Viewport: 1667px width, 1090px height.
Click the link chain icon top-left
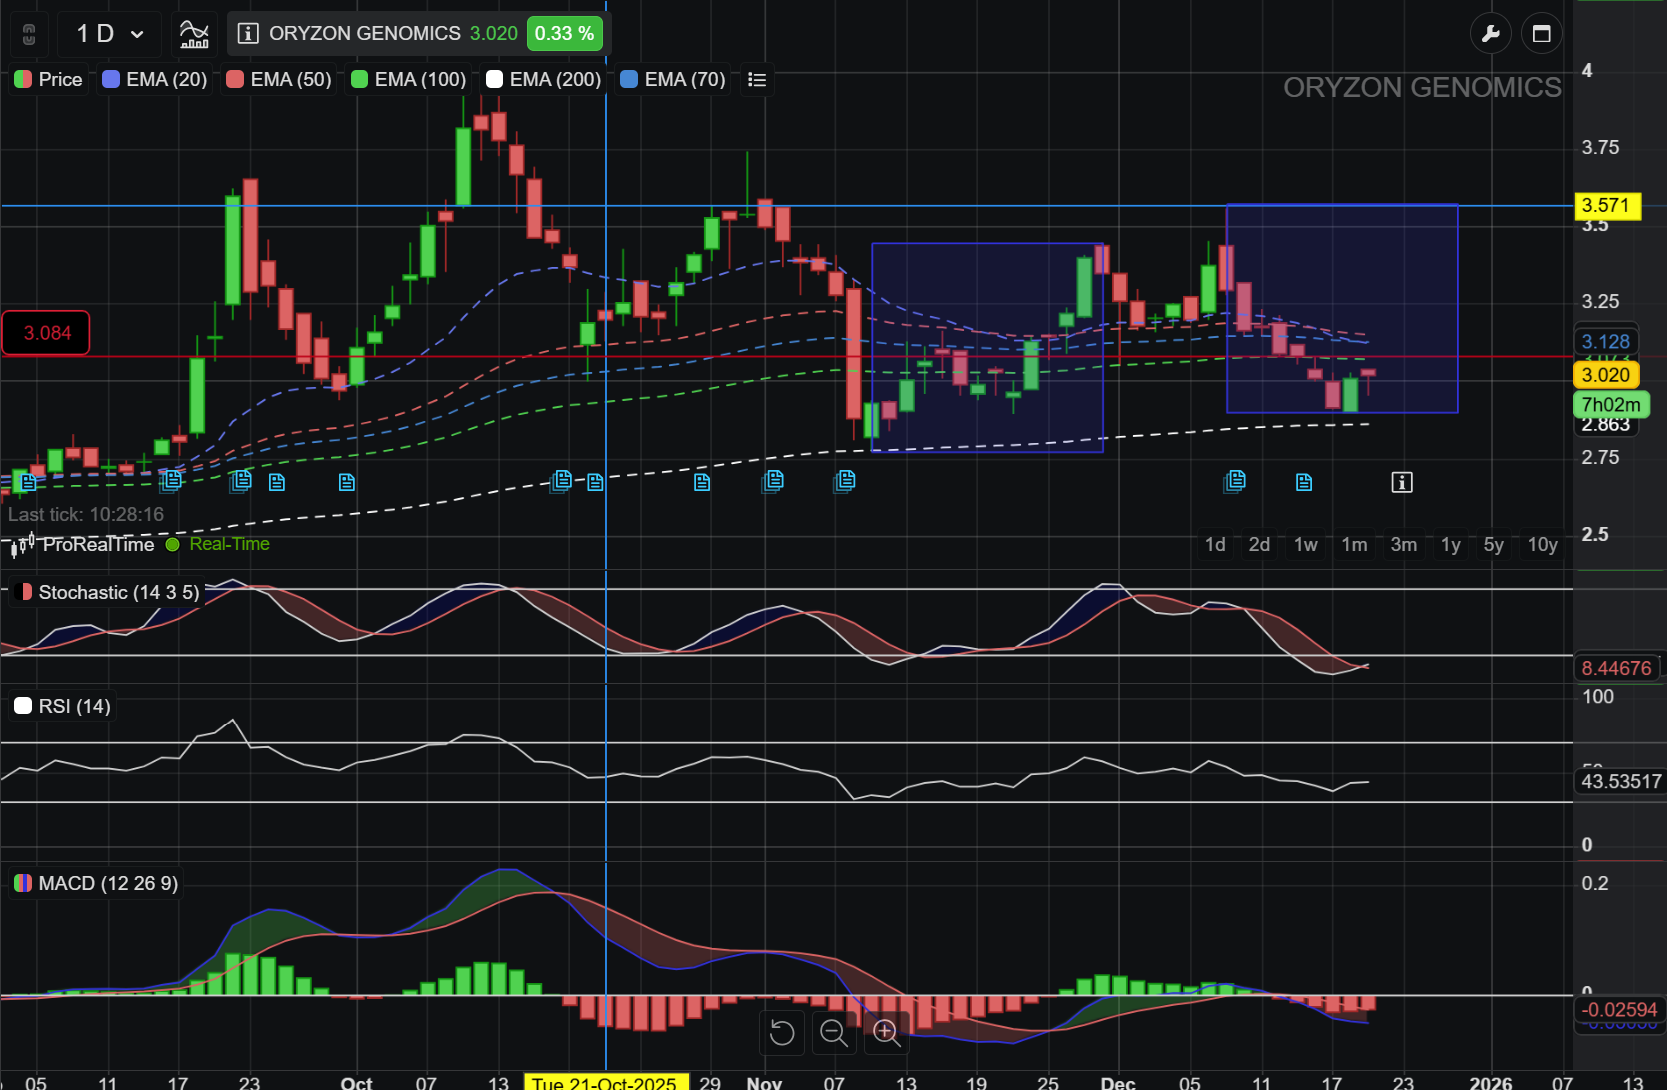(29, 34)
